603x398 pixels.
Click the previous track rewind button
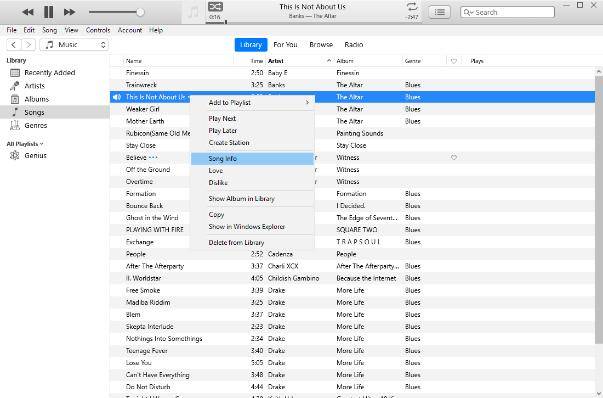tap(28, 12)
